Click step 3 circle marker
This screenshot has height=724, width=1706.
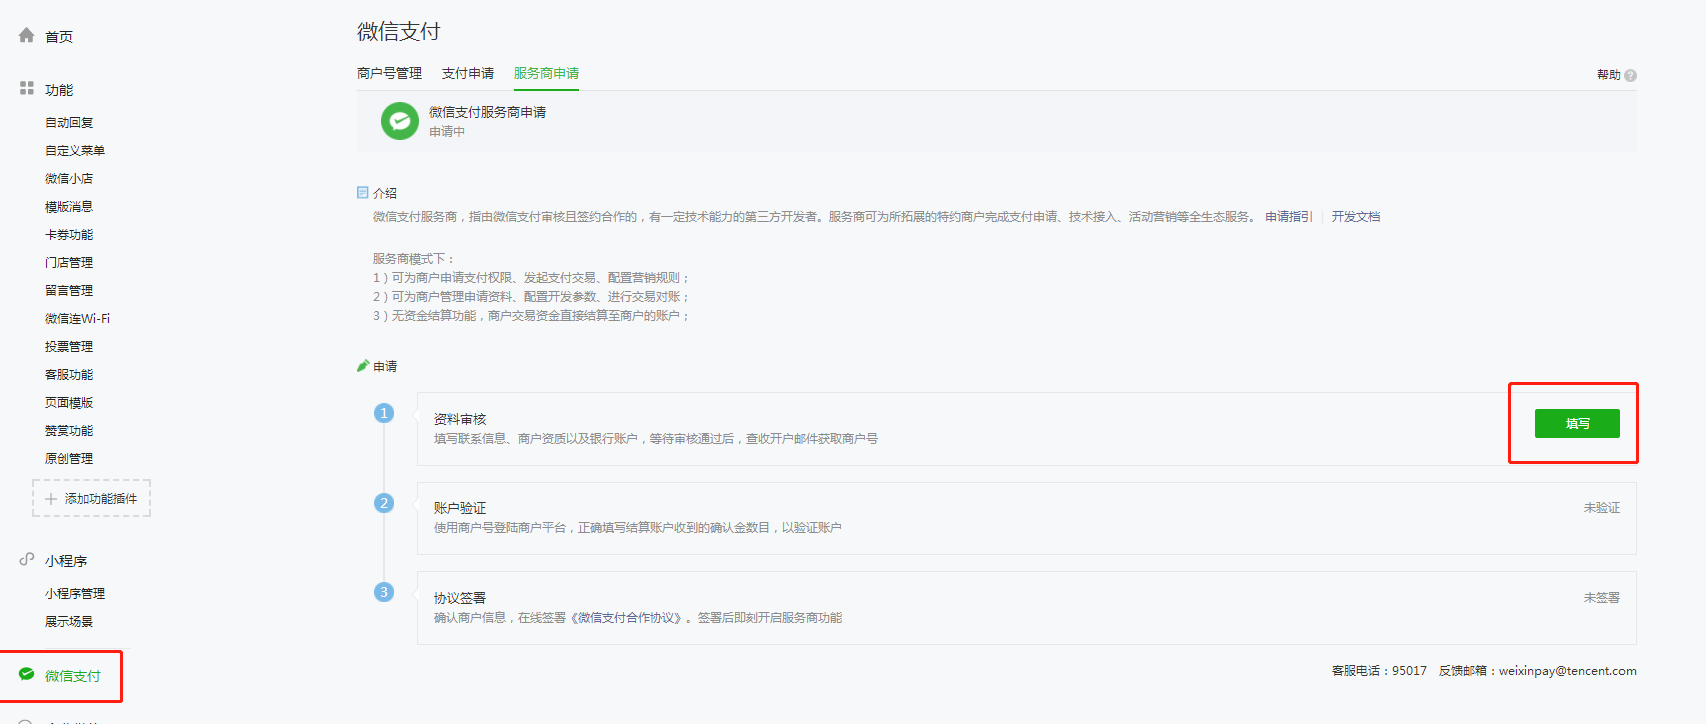coord(384,592)
